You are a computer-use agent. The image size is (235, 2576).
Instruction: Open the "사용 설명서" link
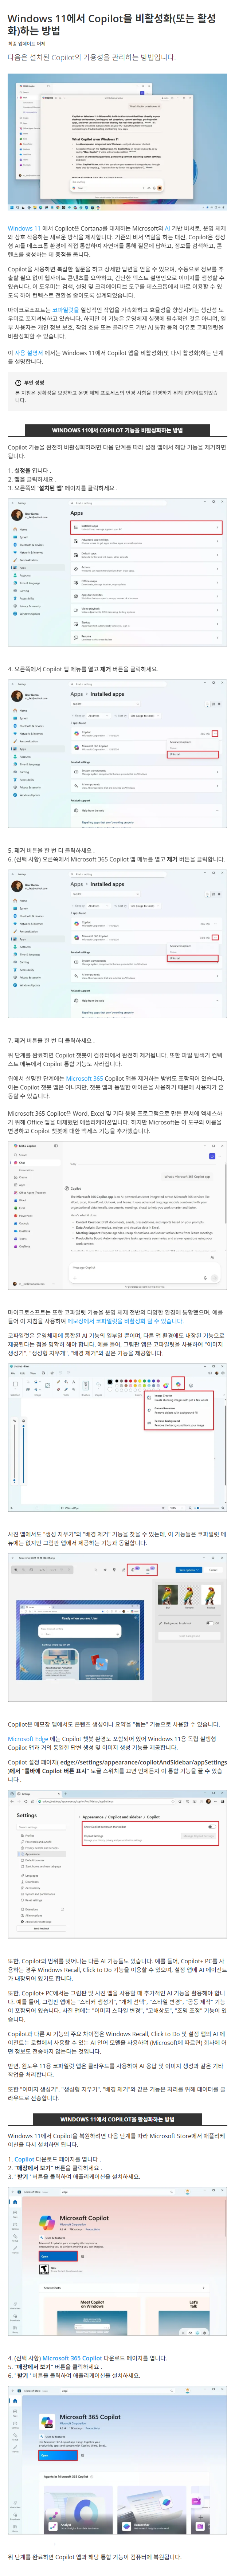click(x=29, y=353)
